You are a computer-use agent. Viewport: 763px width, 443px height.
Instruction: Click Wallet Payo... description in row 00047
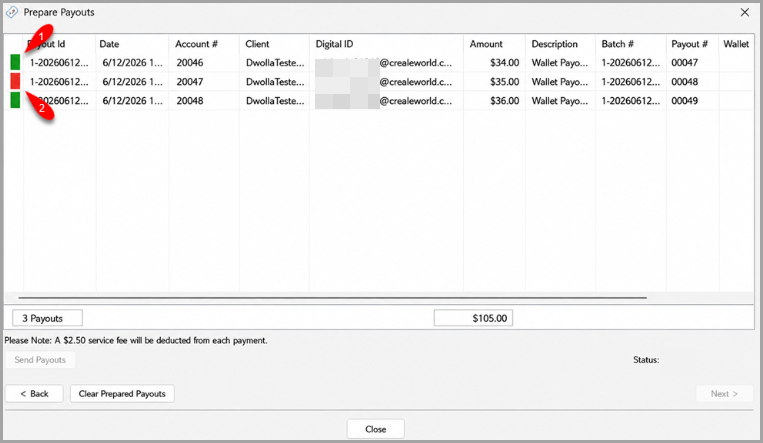coord(560,62)
